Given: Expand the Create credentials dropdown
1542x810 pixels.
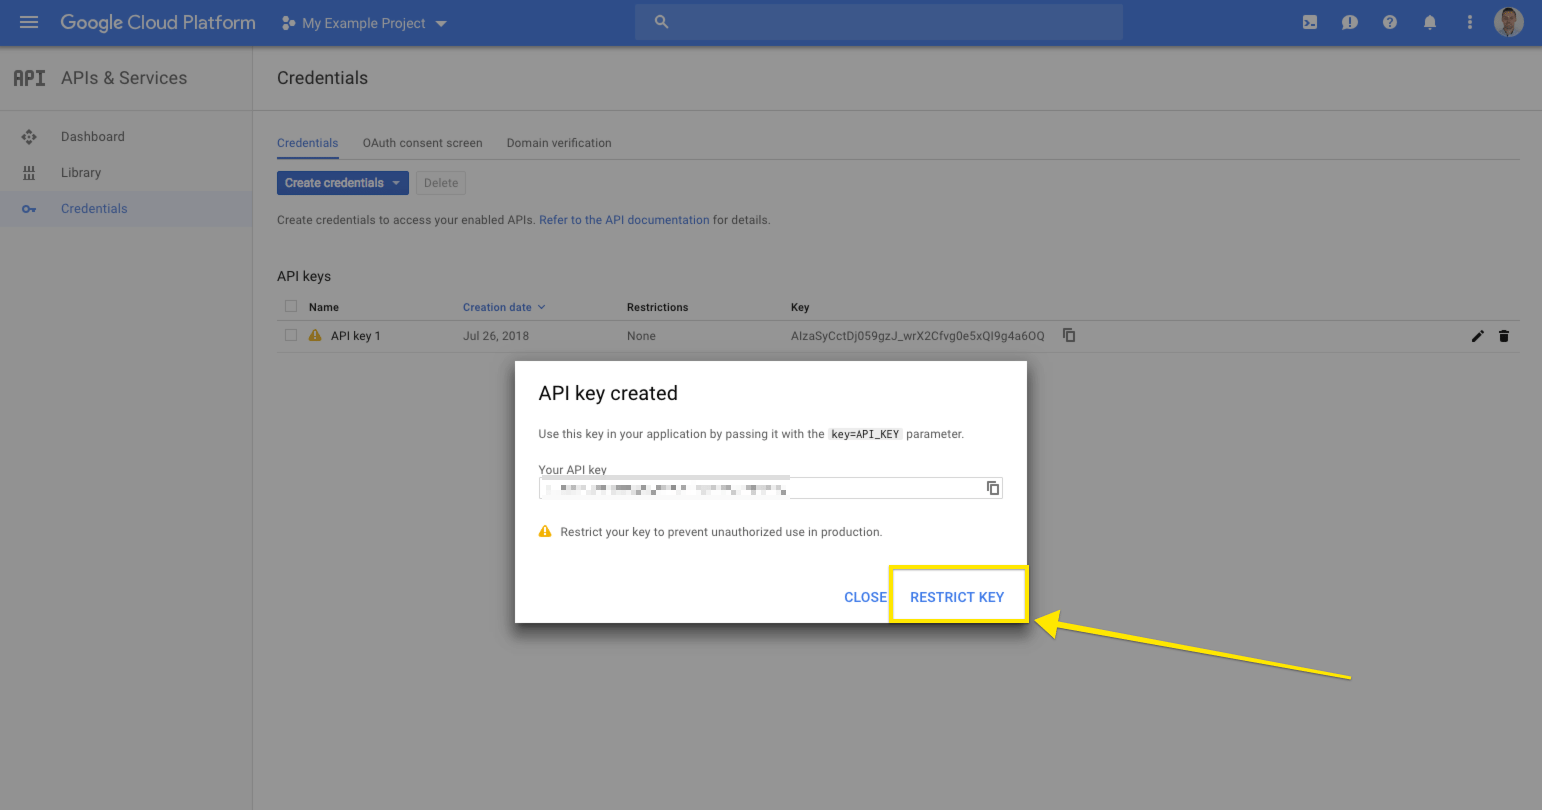Looking at the screenshot, I should [343, 183].
